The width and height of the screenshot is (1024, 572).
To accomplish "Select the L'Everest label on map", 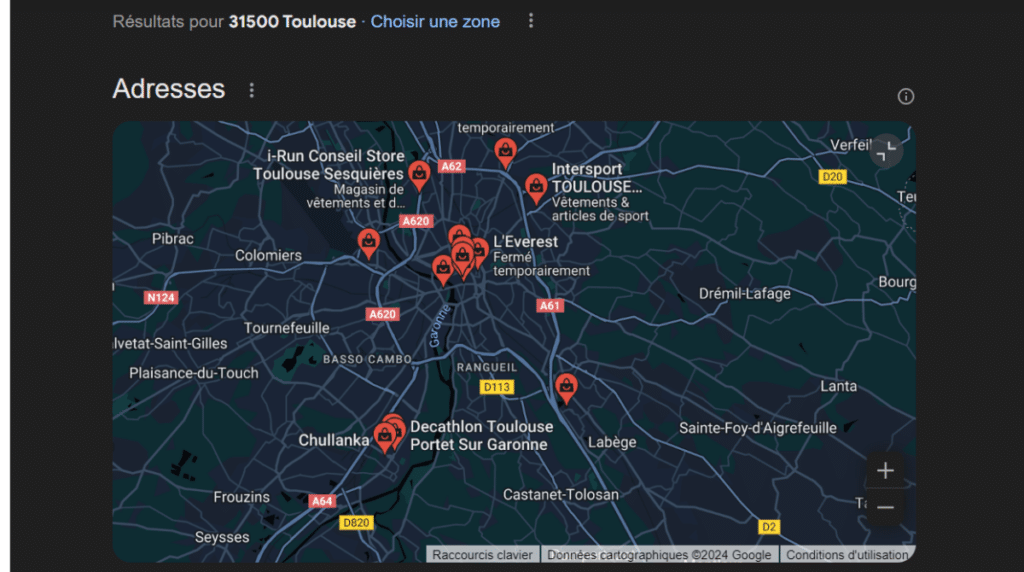I will 526,242.
